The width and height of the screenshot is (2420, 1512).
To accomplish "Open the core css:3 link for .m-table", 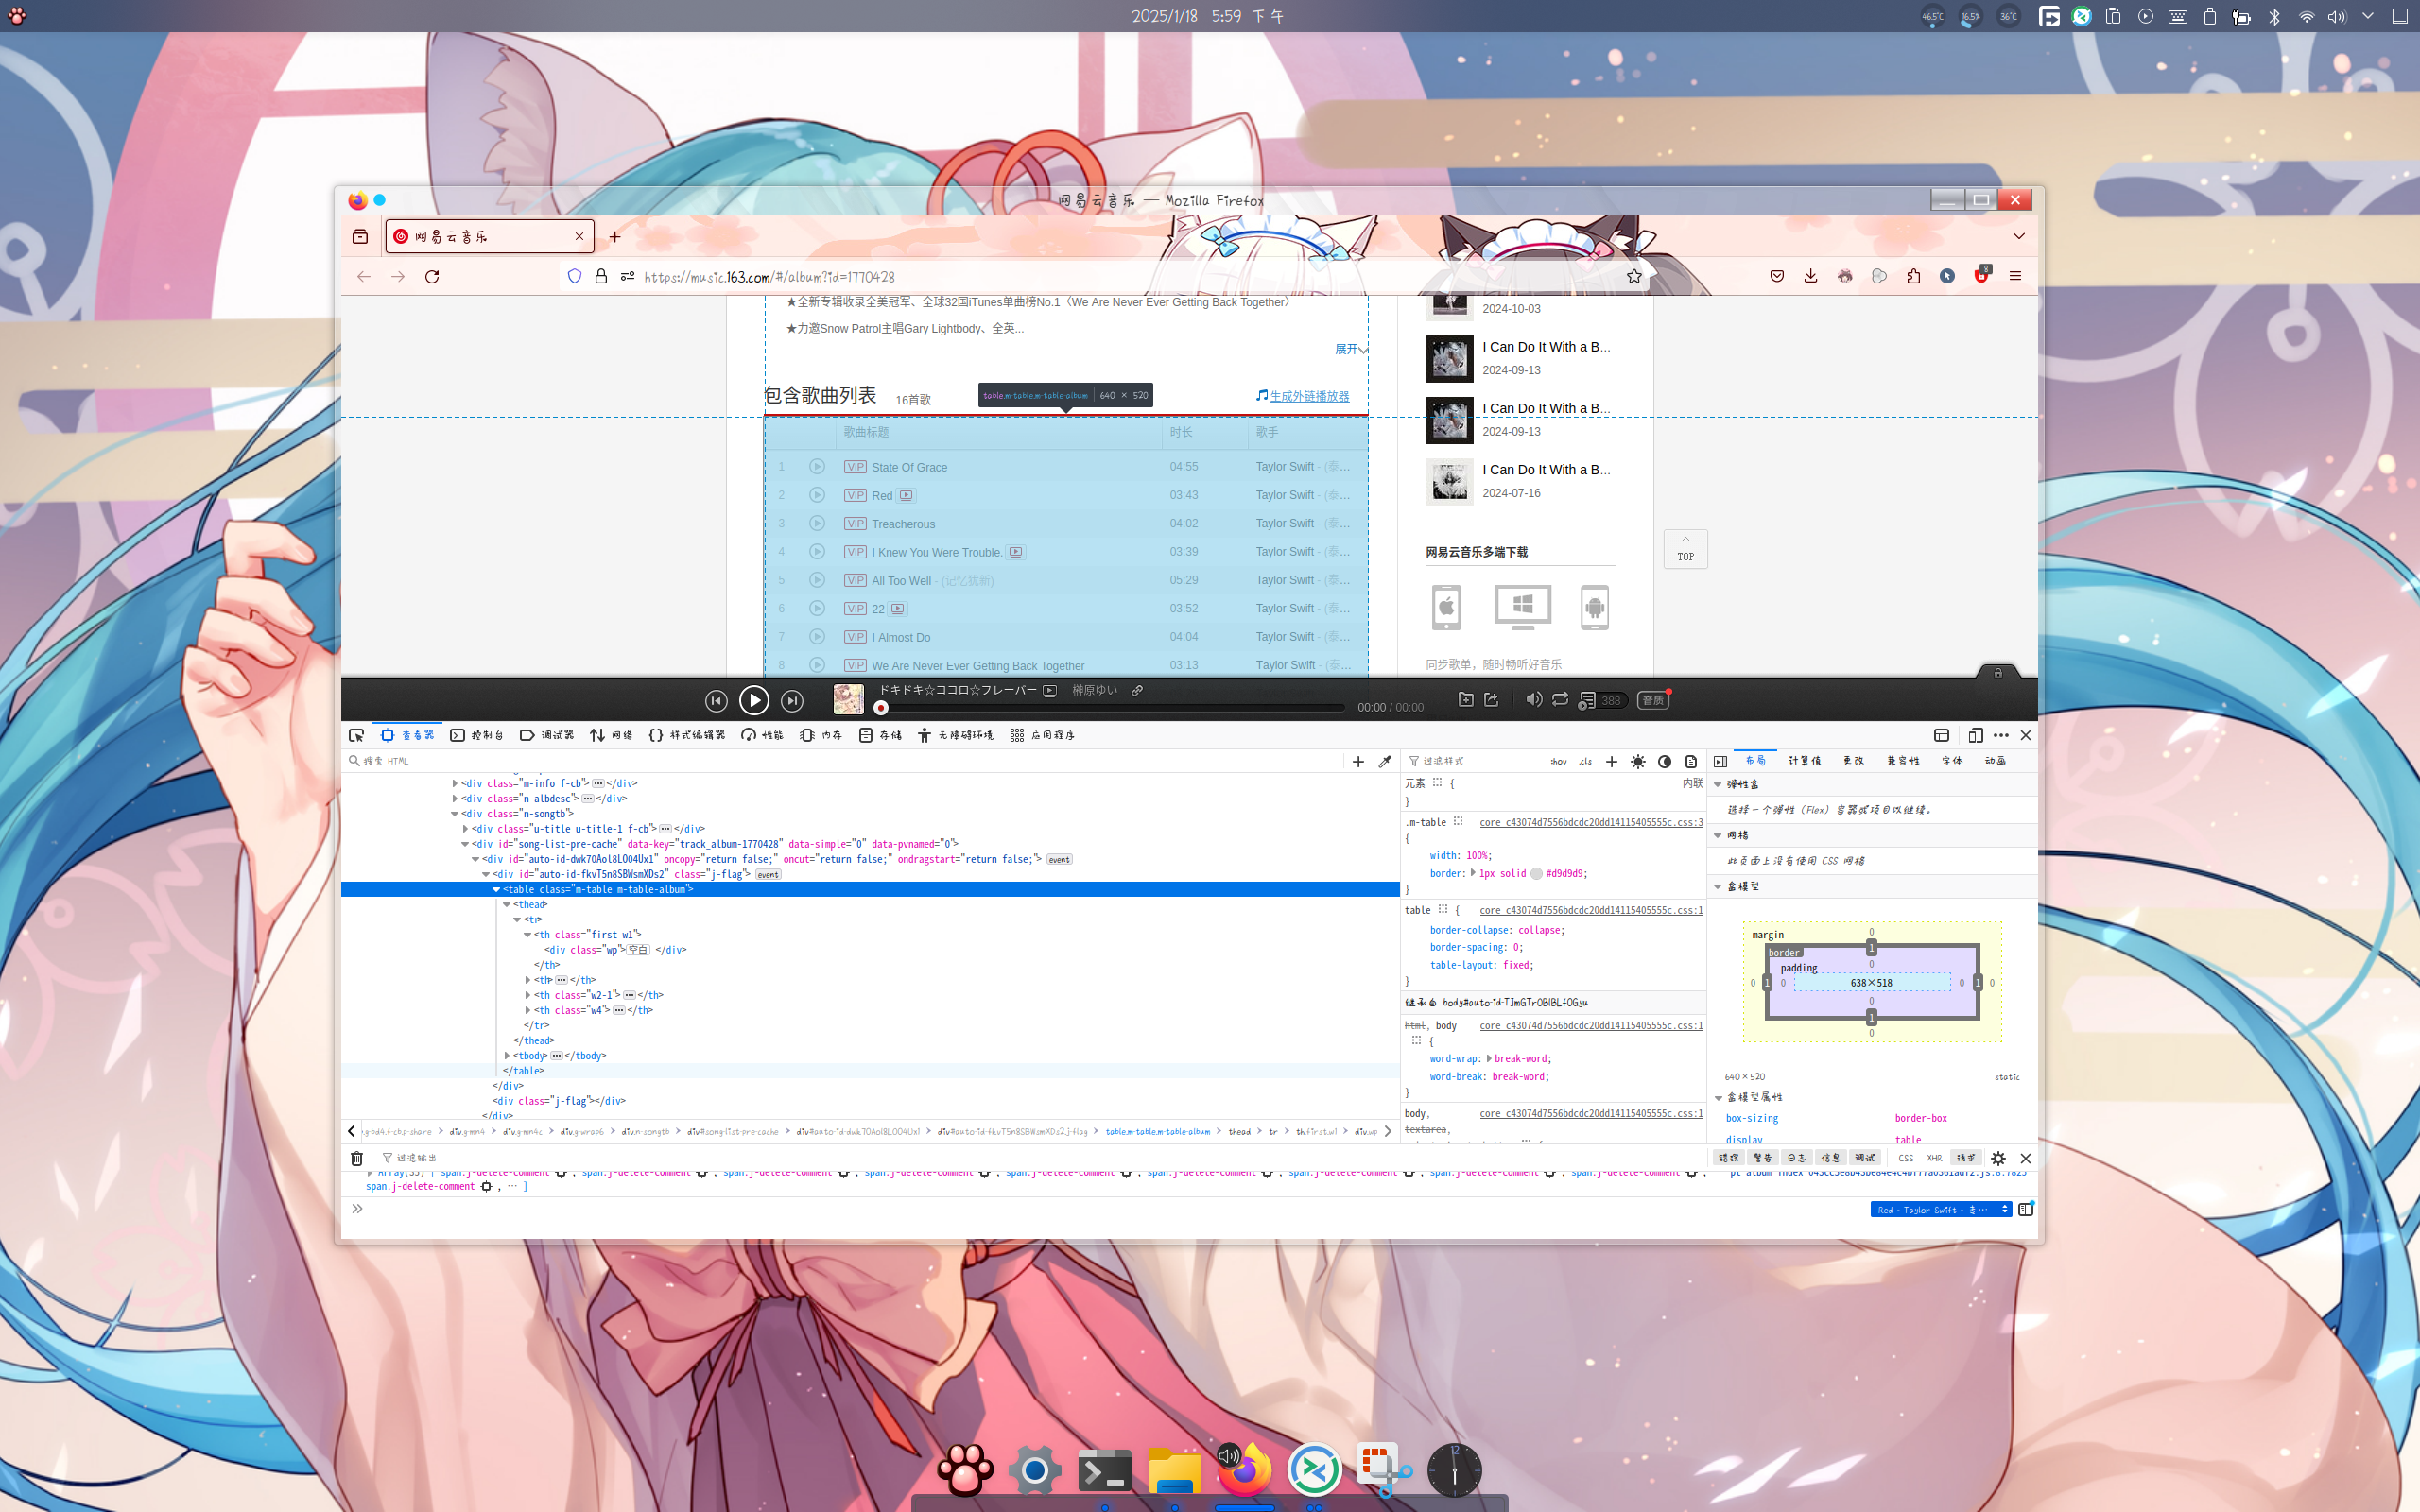I will click(x=1590, y=822).
